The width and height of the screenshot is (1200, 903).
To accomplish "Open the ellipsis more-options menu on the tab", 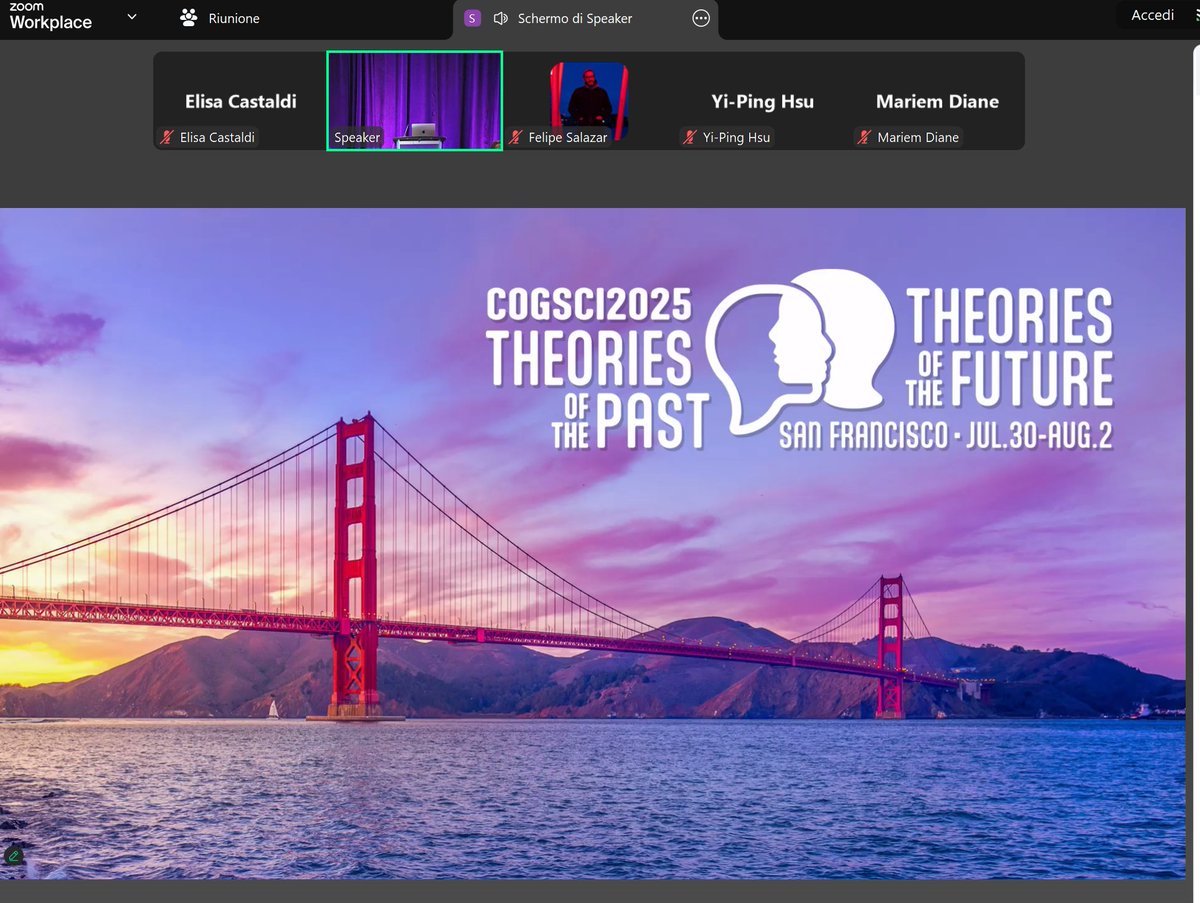I will 700,18.
